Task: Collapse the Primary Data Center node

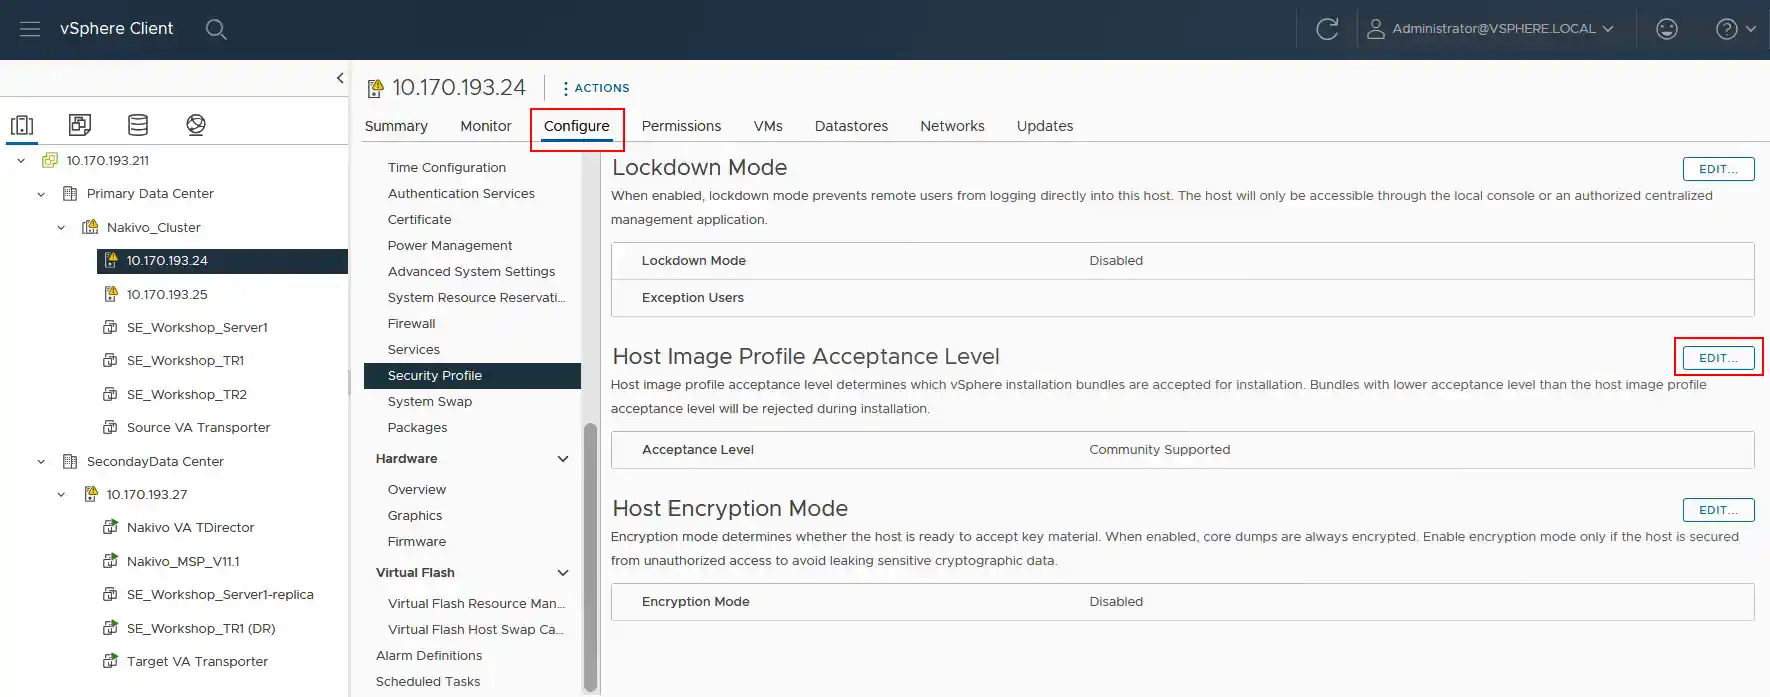Action: tap(41, 194)
